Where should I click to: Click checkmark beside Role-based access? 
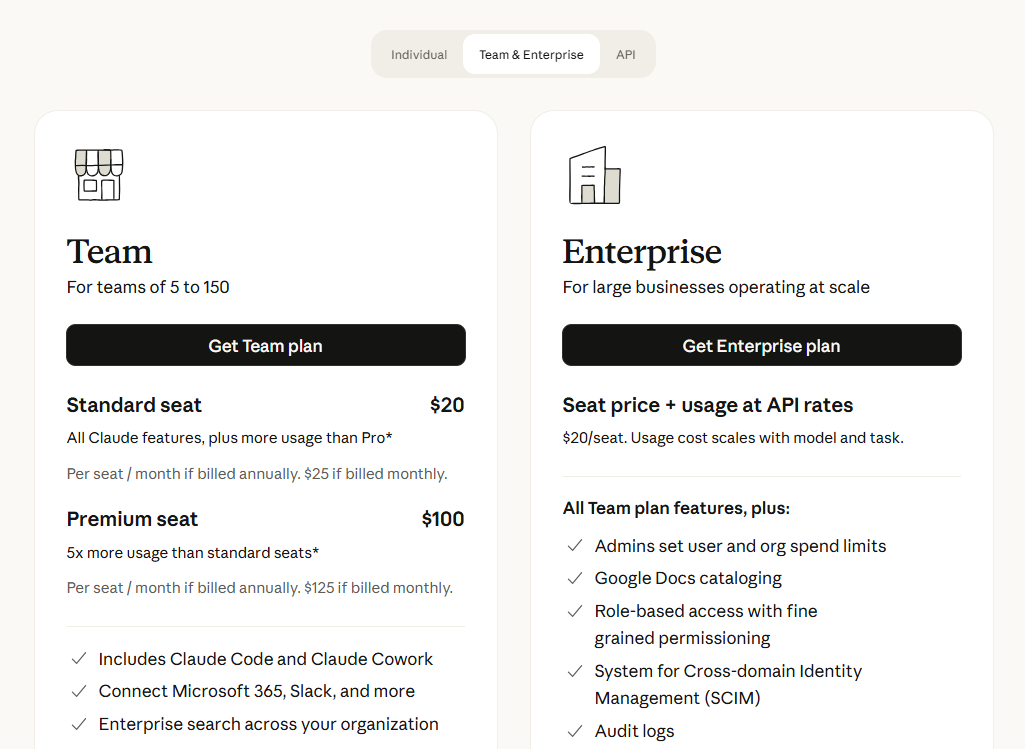(x=575, y=610)
